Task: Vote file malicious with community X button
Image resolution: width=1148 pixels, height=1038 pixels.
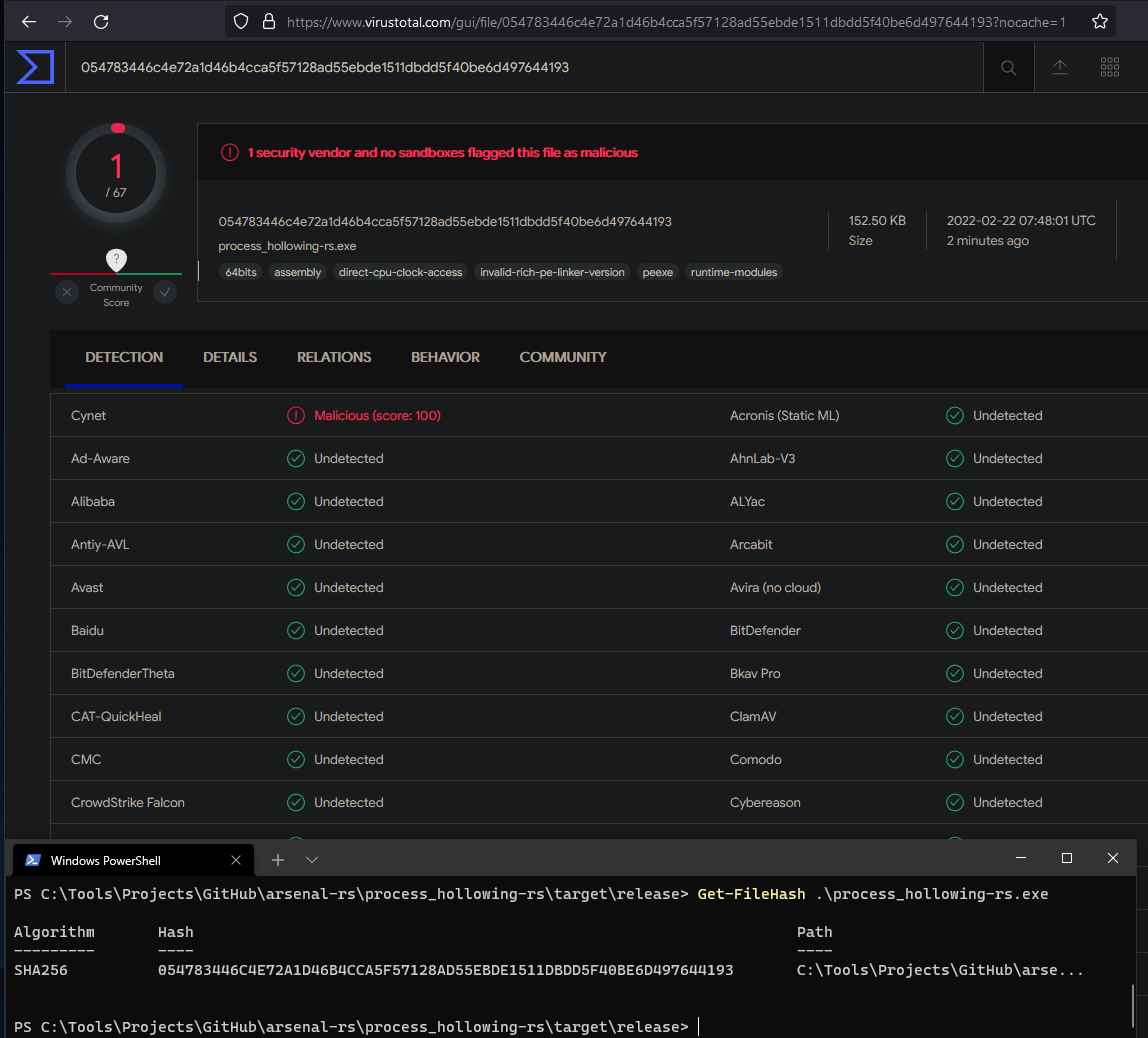Action: [x=67, y=292]
